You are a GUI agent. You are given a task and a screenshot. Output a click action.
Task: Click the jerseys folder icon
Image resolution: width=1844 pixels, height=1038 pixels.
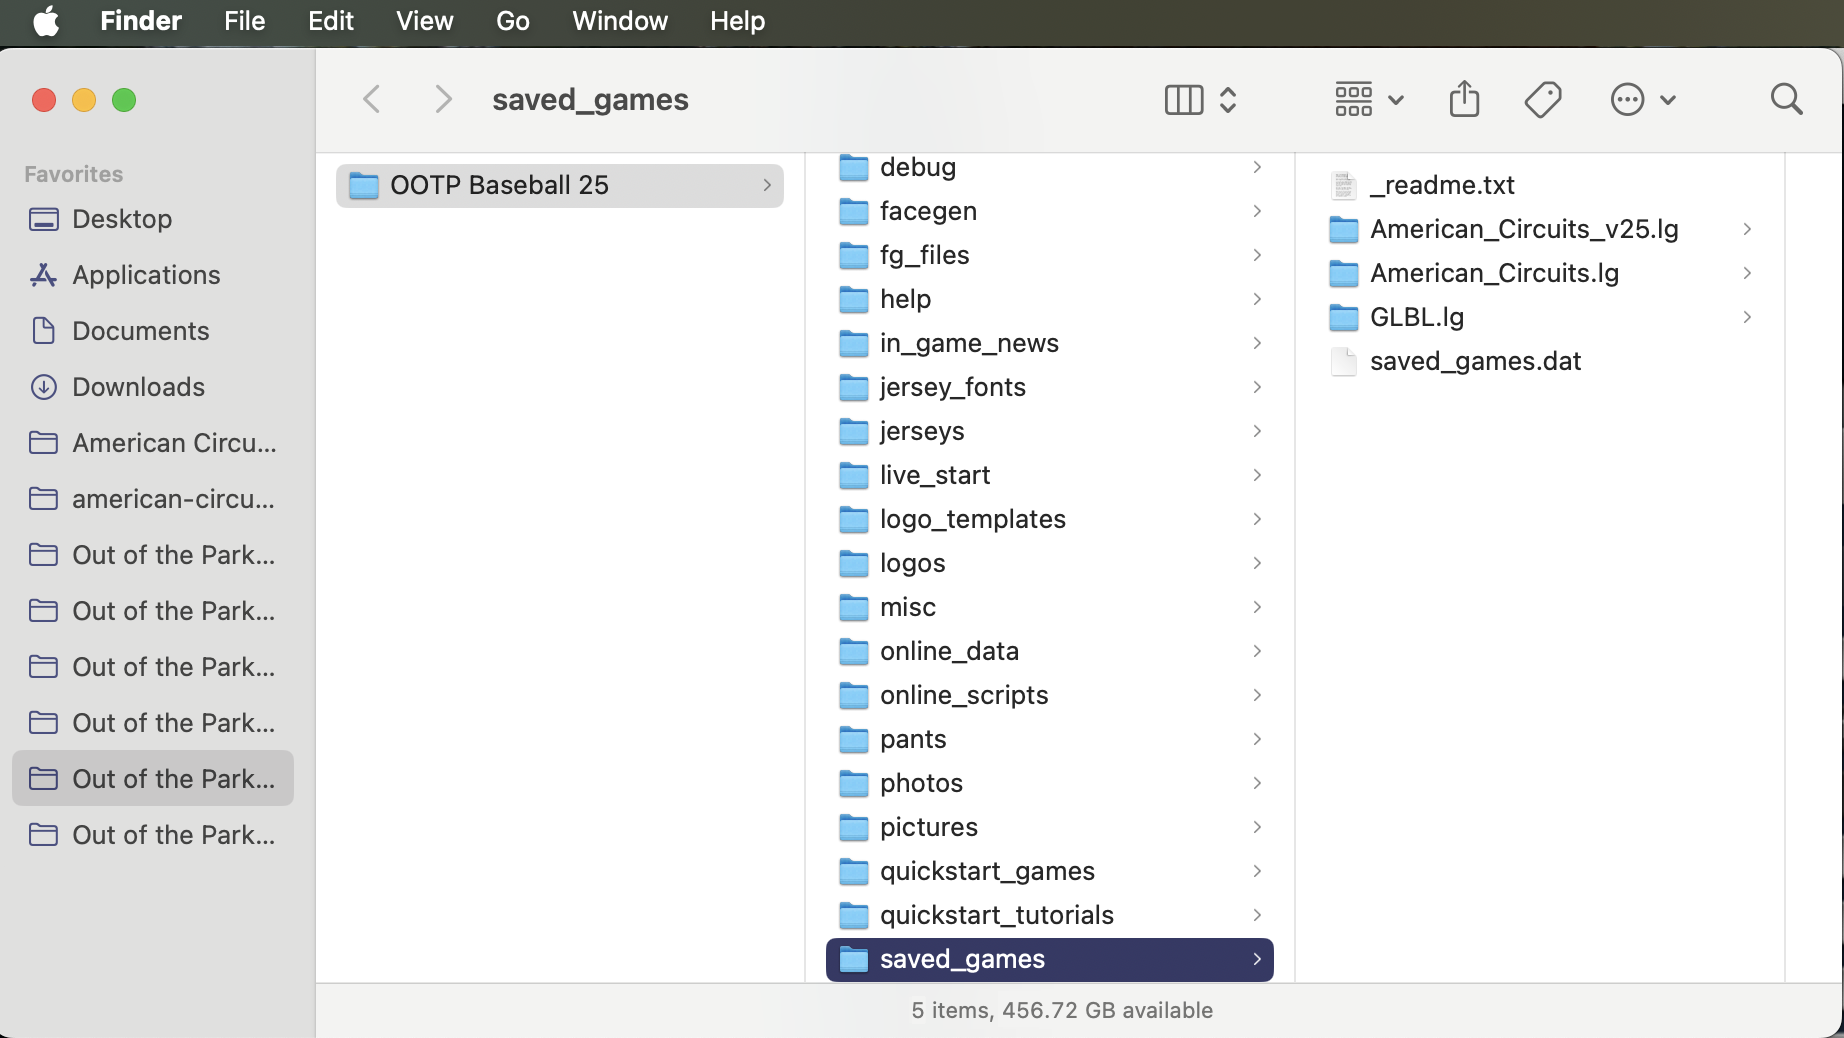(x=854, y=431)
